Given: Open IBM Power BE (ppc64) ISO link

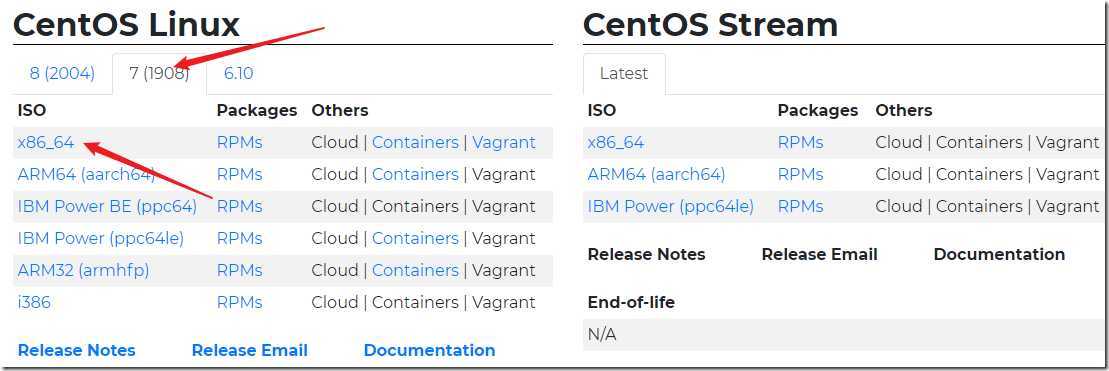Looking at the screenshot, I should pos(108,206).
